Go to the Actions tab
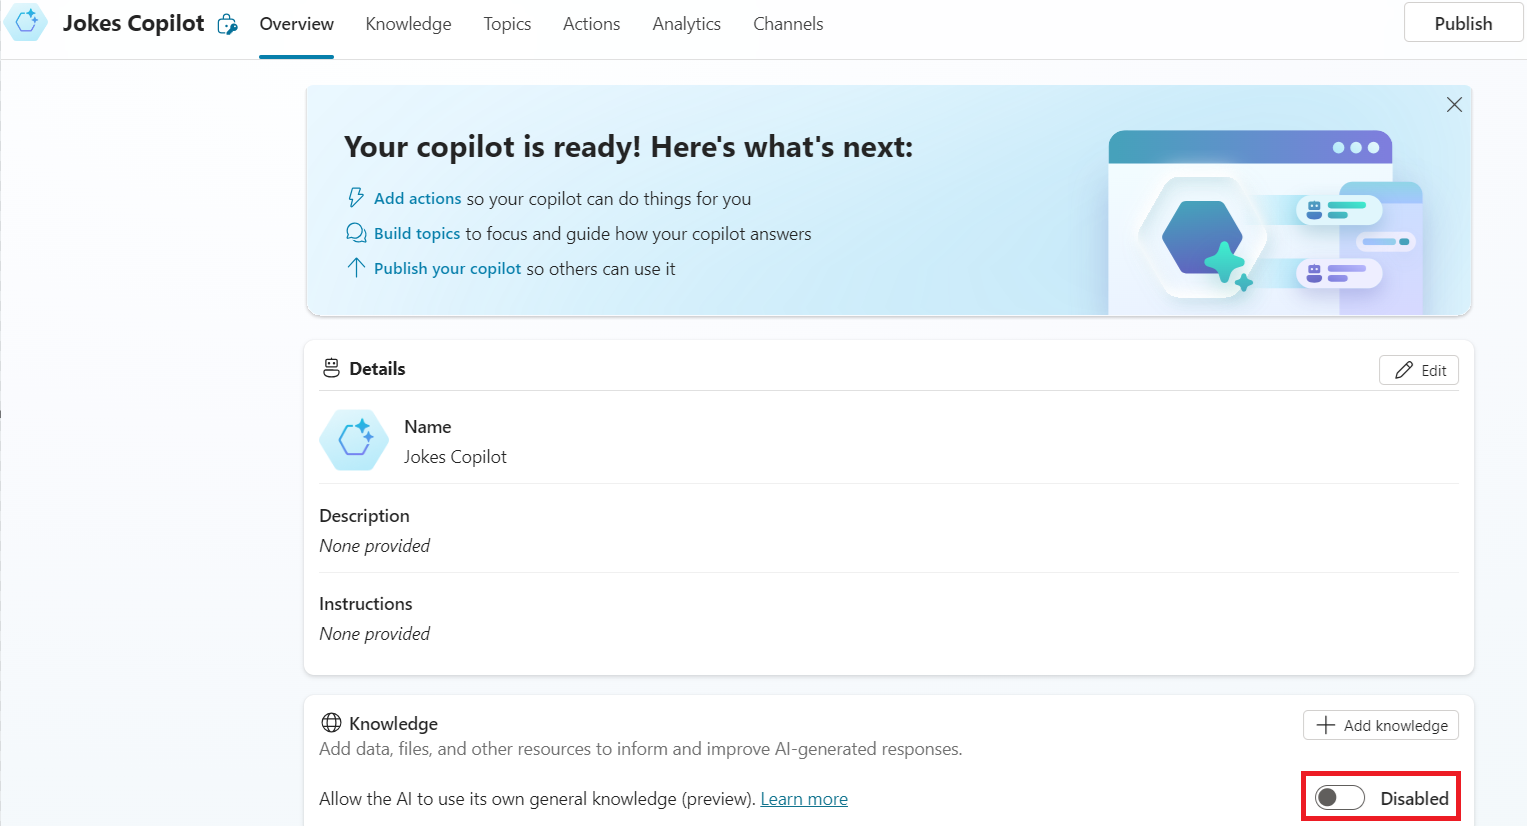The height and width of the screenshot is (826, 1527). click(x=591, y=24)
